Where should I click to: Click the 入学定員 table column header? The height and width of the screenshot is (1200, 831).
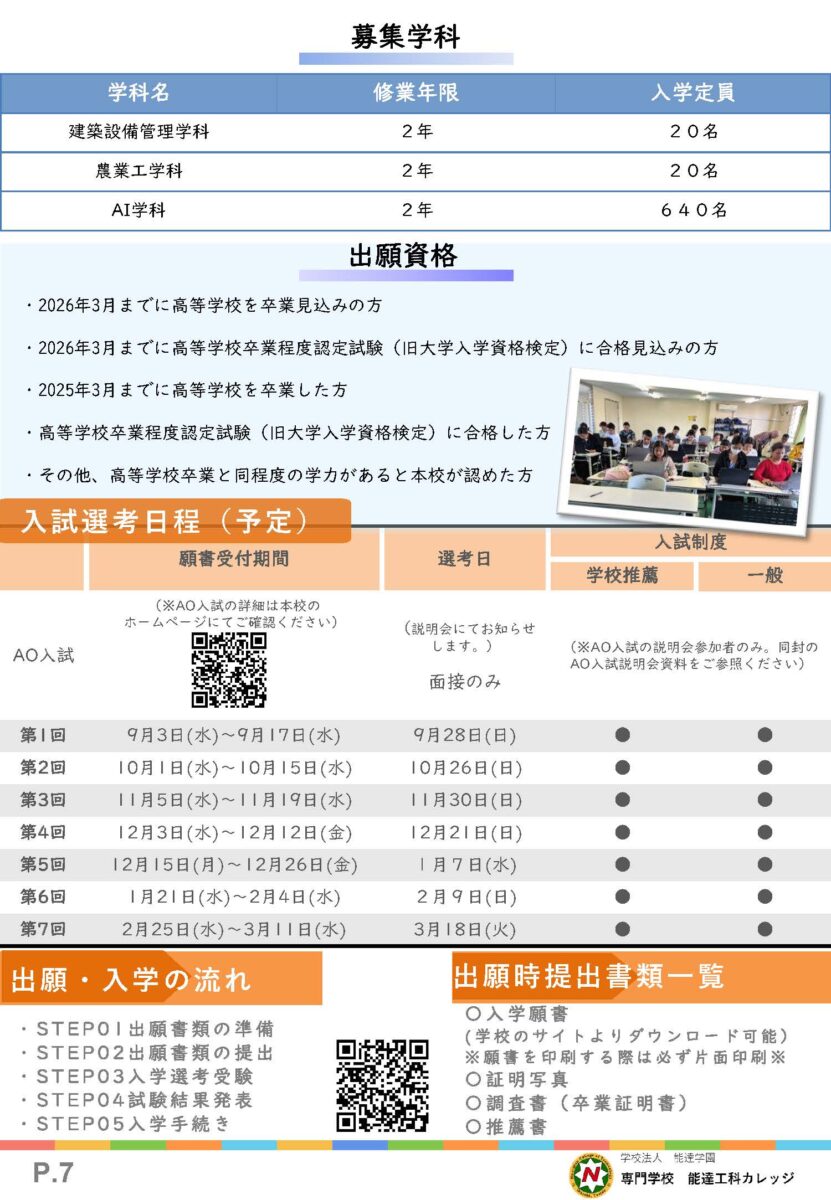[693, 94]
